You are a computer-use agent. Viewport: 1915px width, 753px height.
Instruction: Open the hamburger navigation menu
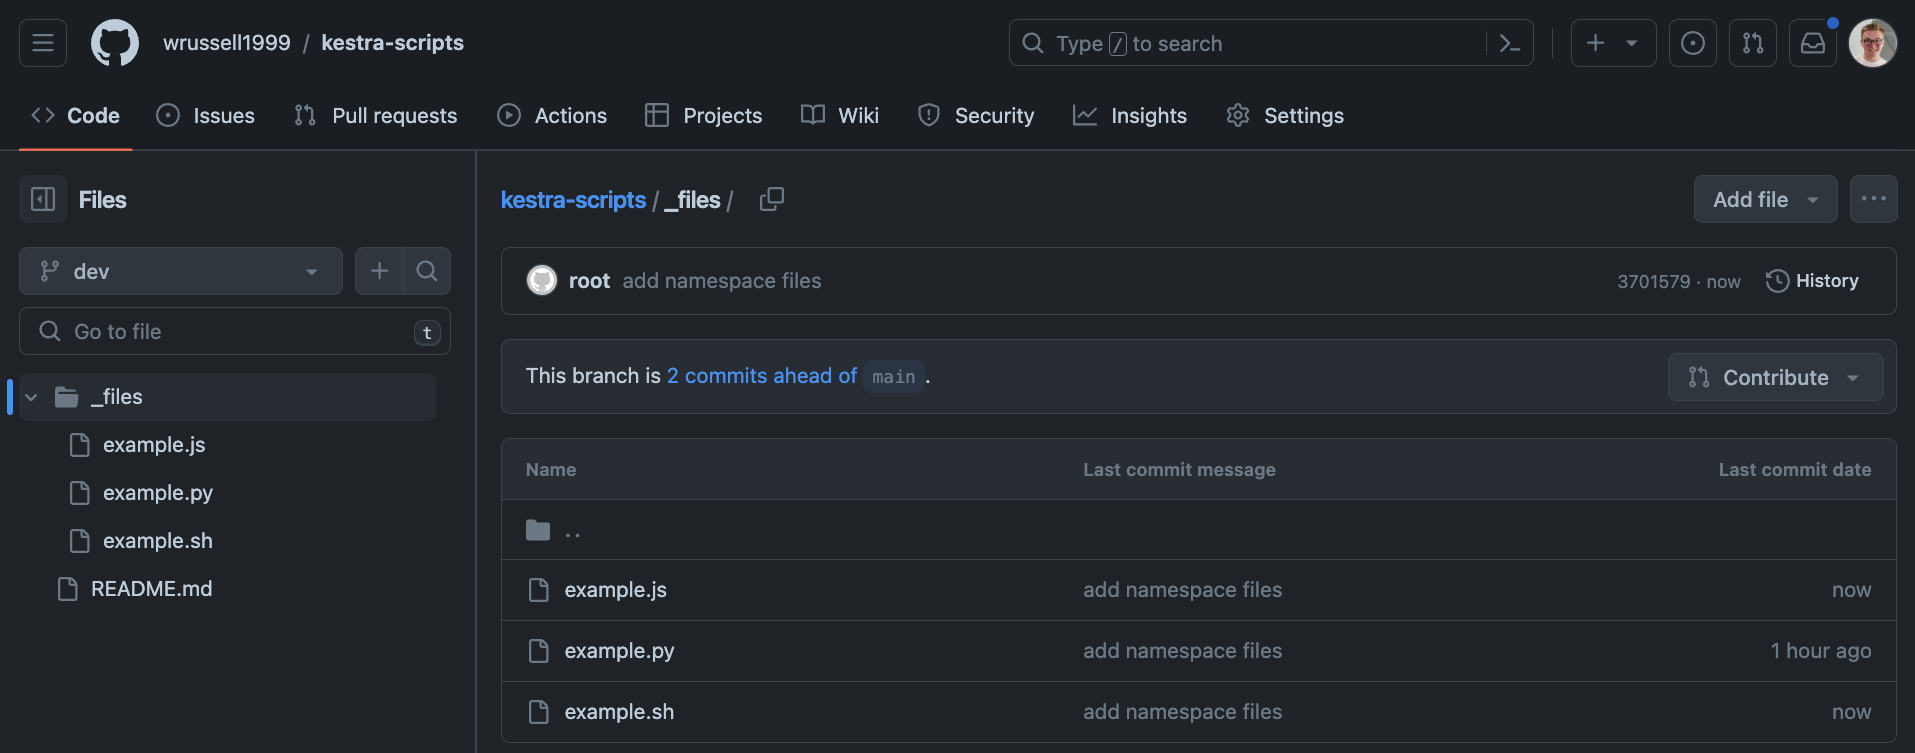(43, 43)
